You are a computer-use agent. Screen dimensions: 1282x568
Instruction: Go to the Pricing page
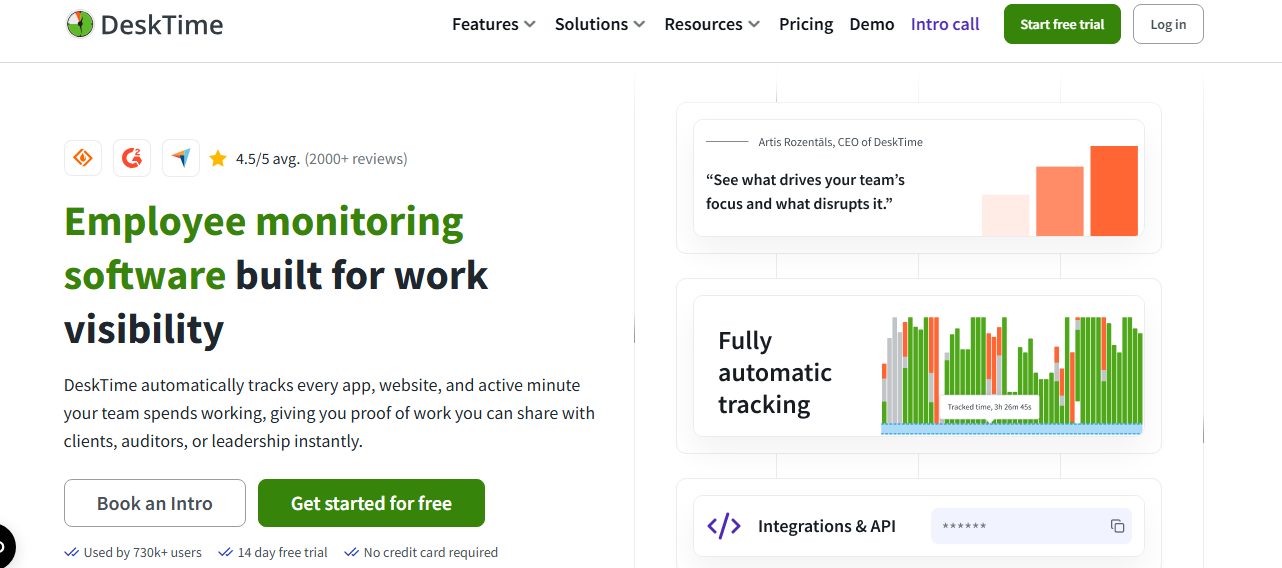coord(806,24)
